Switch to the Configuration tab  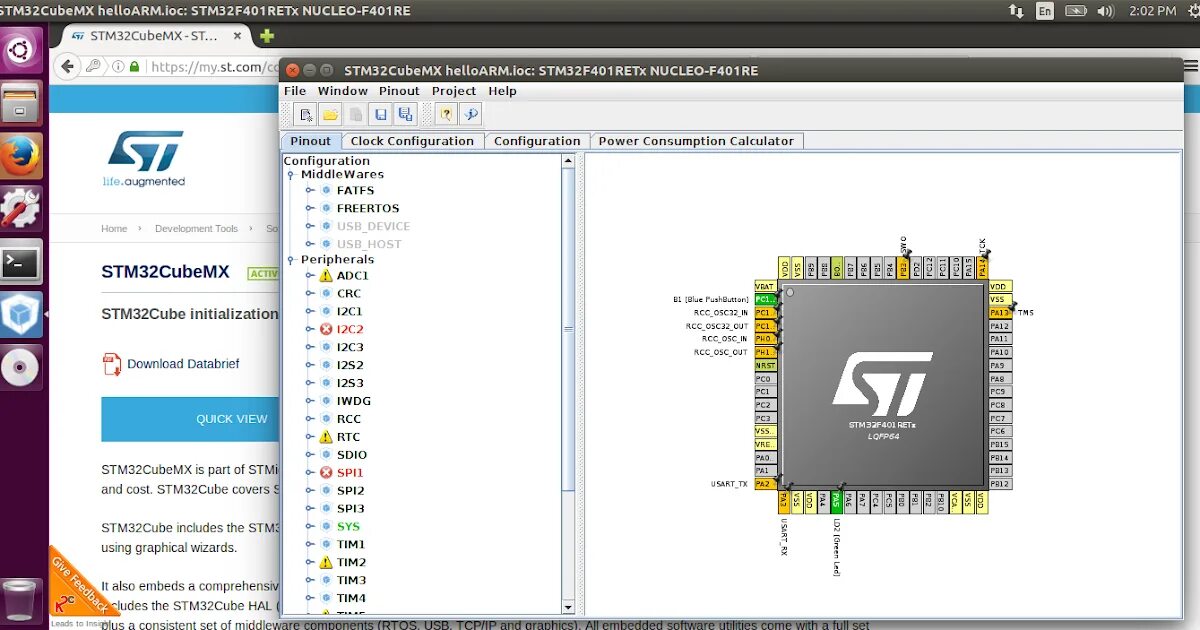click(537, 141)
